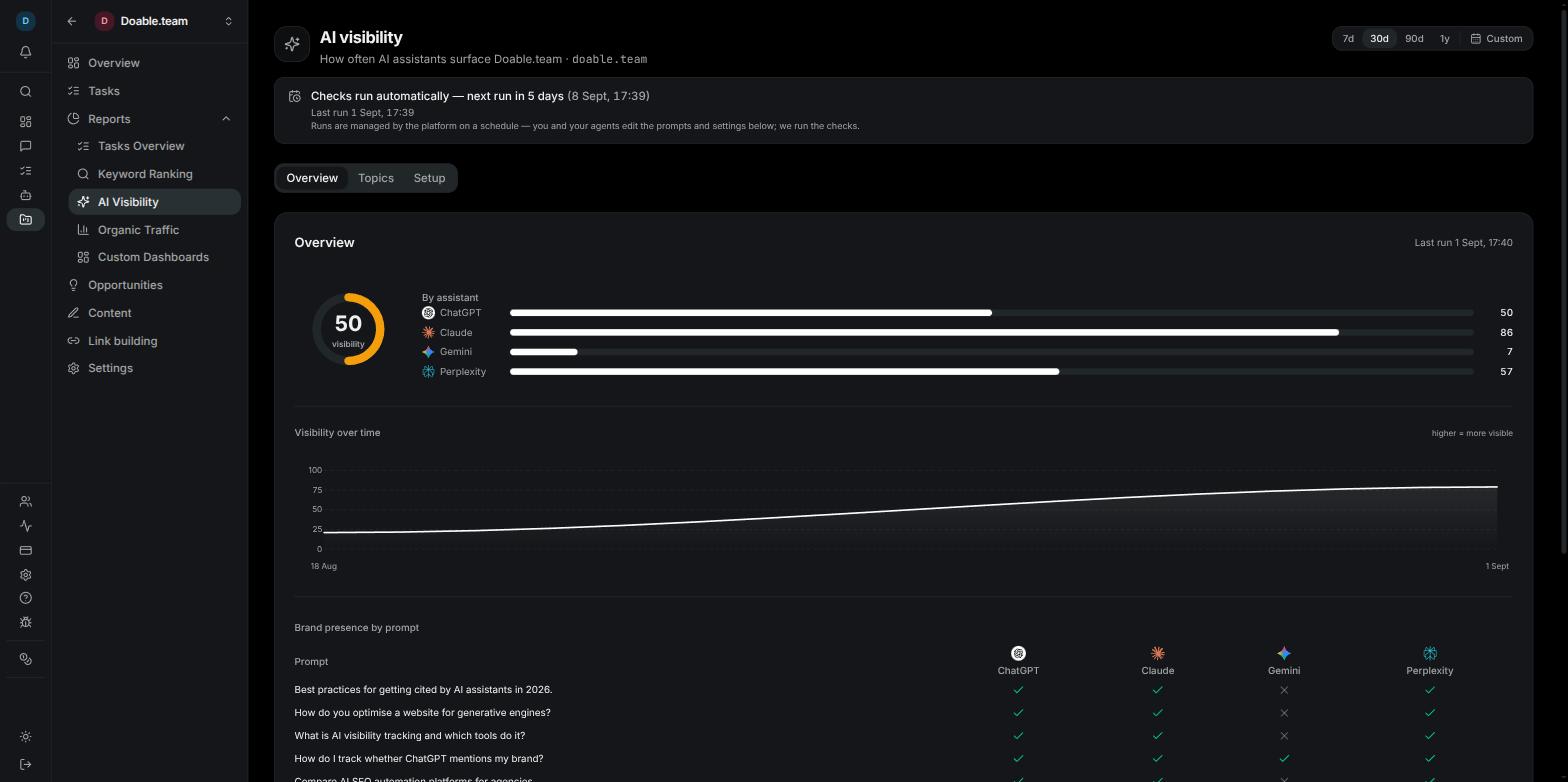The height and width of the screenshot is (782, 1568).
Task: Go to Link building
Action: pyautogui.click(x=150, y=341)
